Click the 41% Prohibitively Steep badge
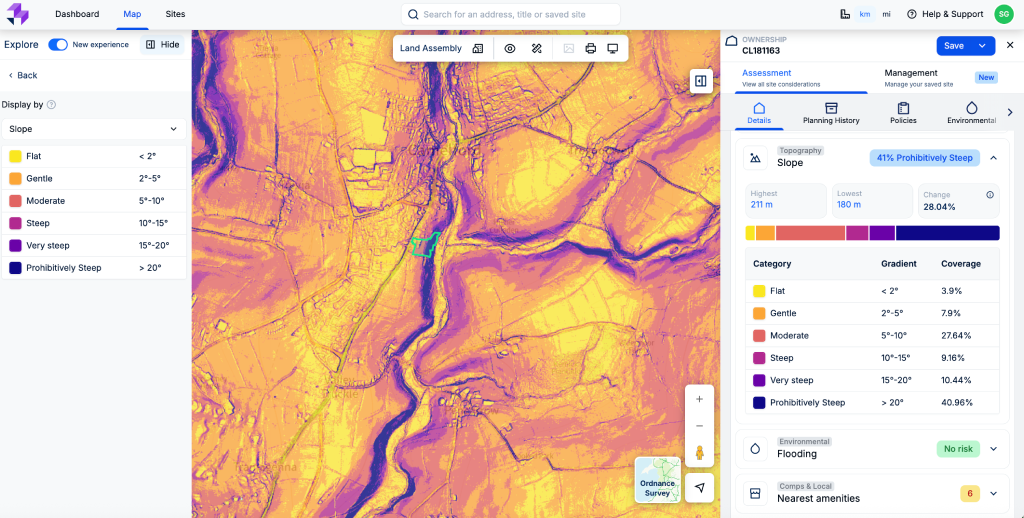 point(924,157)
